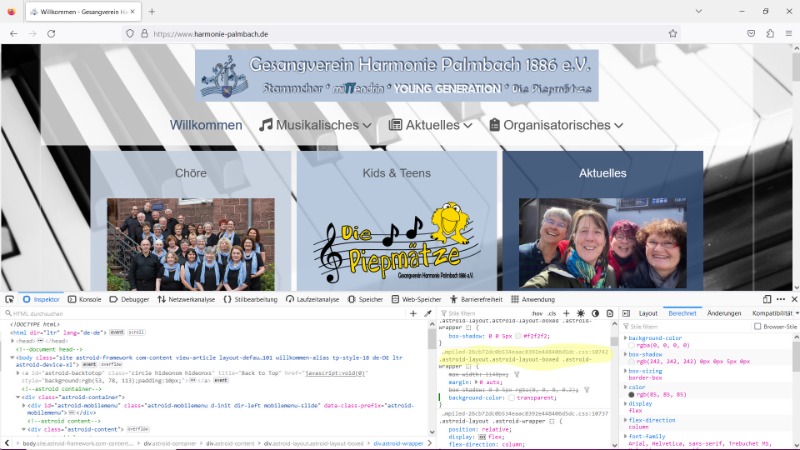
Task: Enable the Browser-Stile checkbox
Action: click(x=758, y=327)
